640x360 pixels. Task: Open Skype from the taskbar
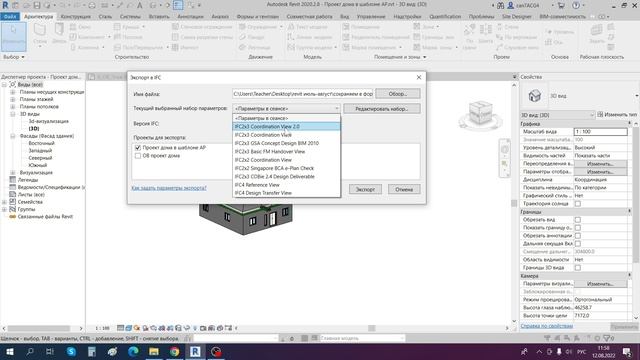tap(71, 352)
